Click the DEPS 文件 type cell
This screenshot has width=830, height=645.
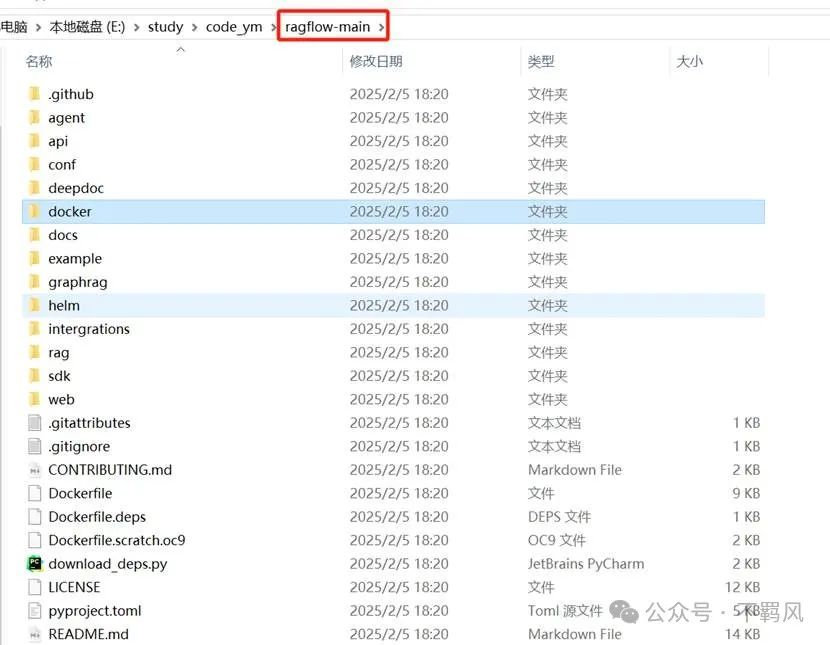(559, 516)
